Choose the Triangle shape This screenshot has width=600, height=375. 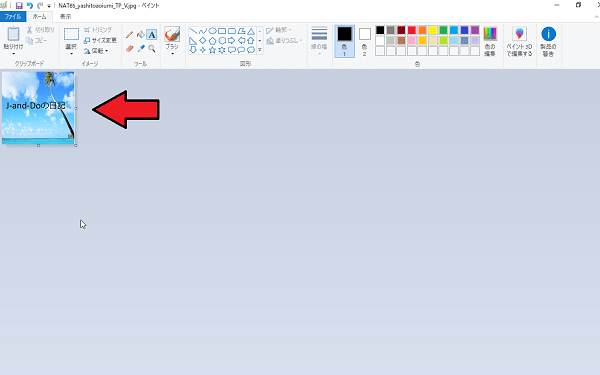(x=251, y=31)
